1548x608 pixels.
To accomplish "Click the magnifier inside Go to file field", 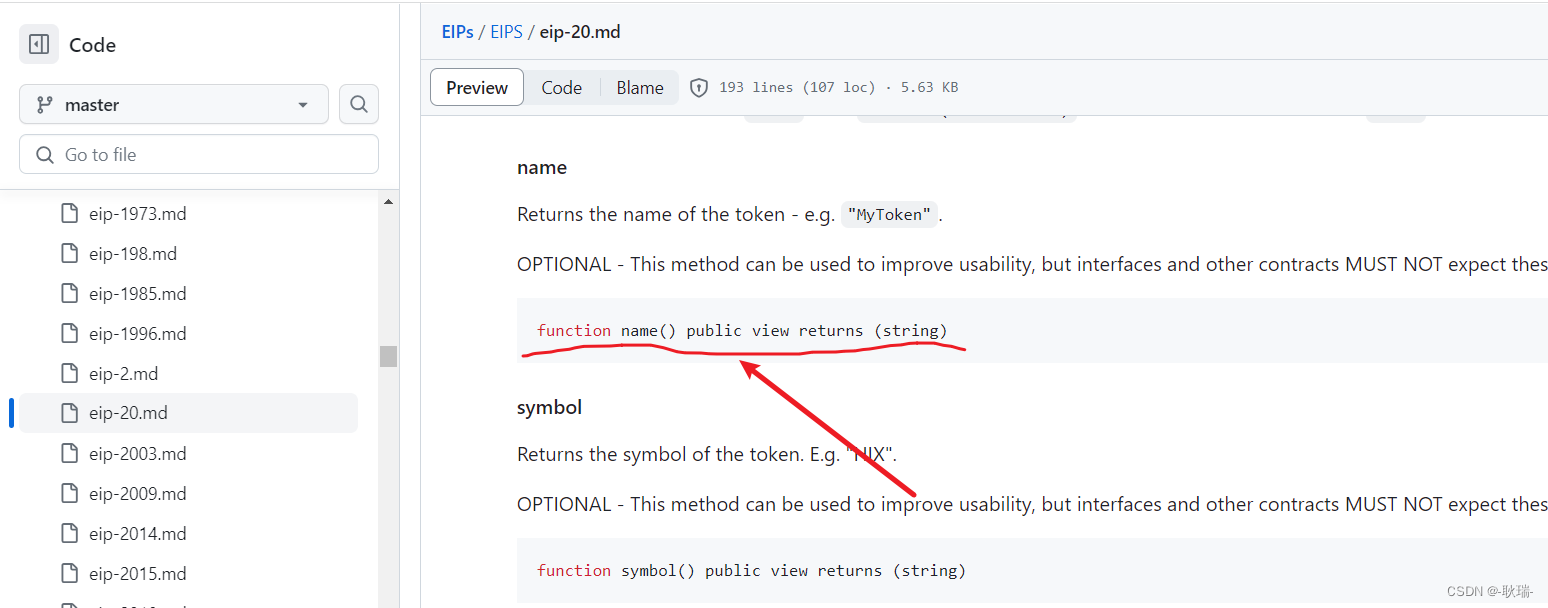I will (x=43, y=154).
